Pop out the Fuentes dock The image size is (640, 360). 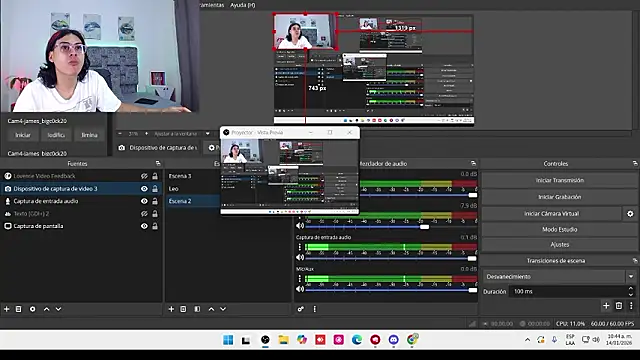[x=158, y=163]
